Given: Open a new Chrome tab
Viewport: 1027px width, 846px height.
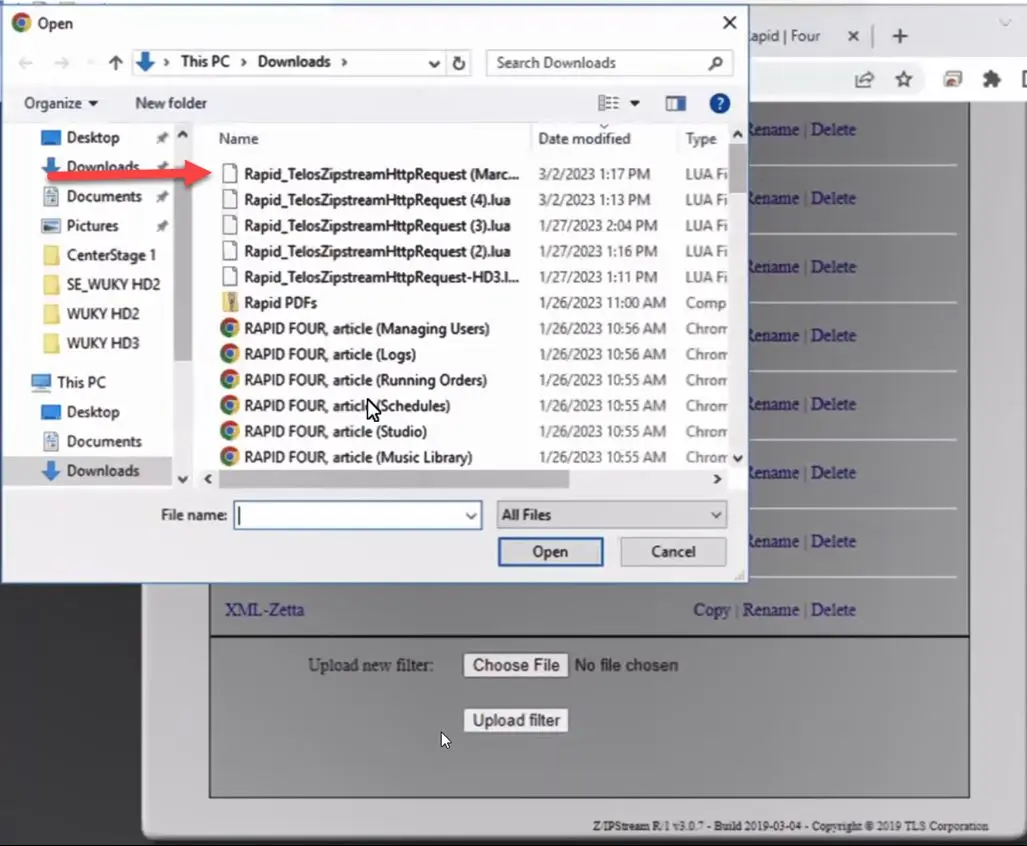Looking at the screenshot, I should [x=900, y=36].
